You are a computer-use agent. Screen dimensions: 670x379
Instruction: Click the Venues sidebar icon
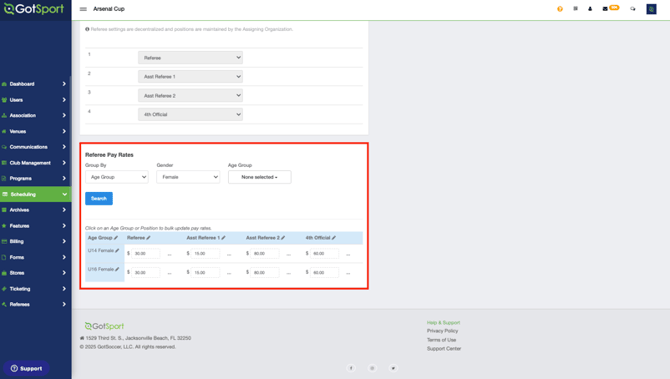(4, 131)
